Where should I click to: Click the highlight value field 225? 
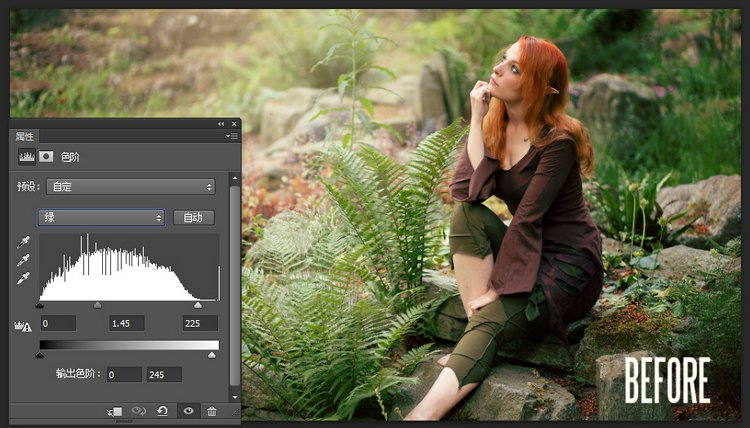[200, 323]
